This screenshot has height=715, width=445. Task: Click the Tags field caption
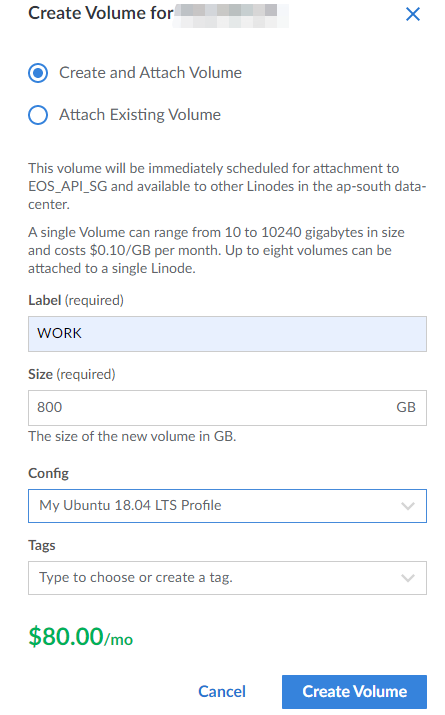click(42, 545)
